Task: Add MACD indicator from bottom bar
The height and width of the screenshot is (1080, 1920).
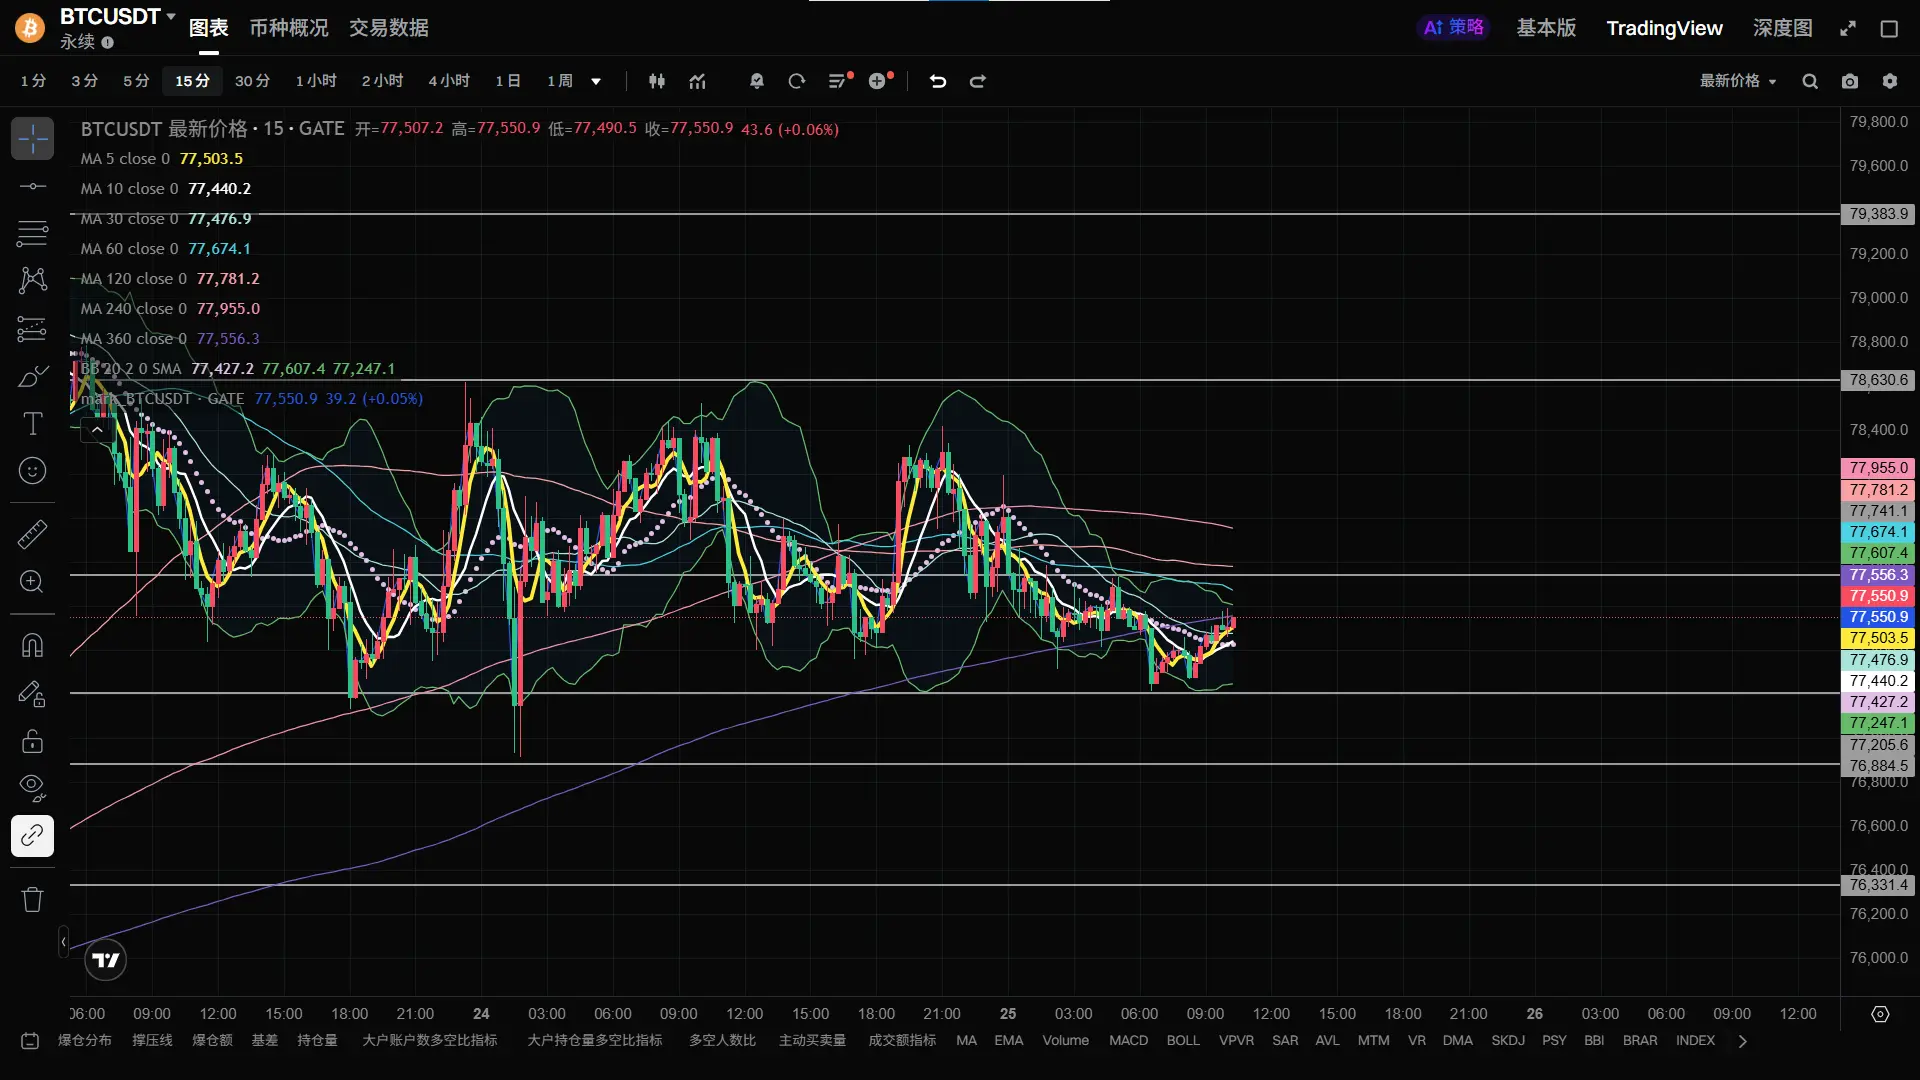Action: tap(1128, 1040)
